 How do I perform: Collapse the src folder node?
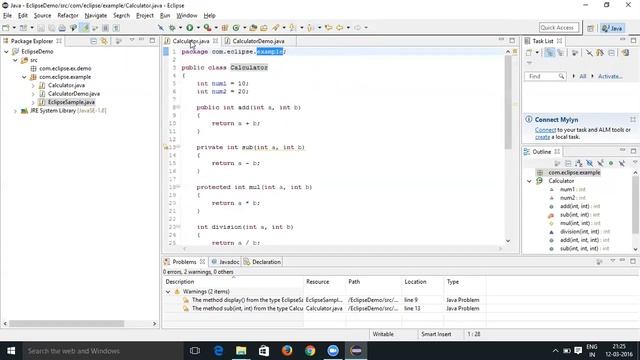15,60
